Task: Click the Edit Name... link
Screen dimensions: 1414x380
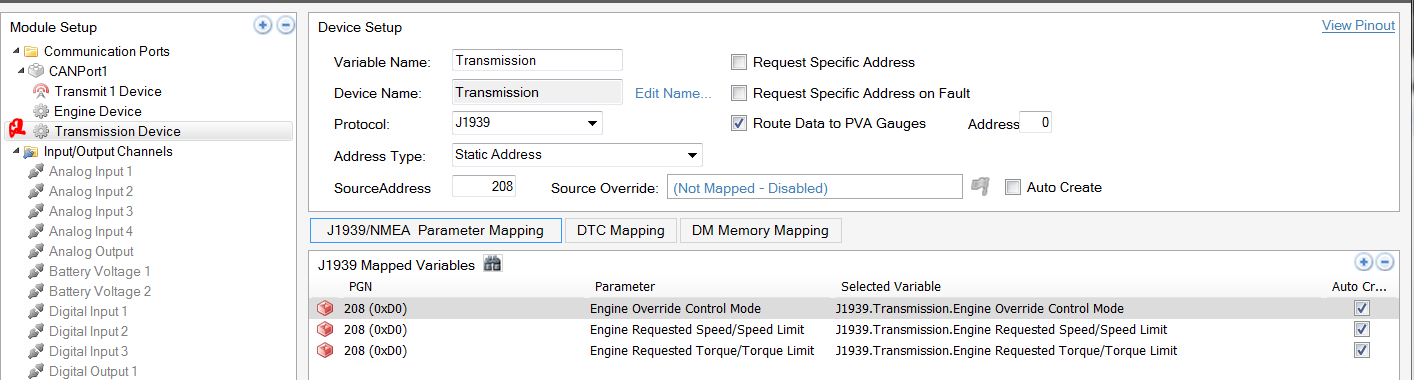Action: click(x=673, y=93)
